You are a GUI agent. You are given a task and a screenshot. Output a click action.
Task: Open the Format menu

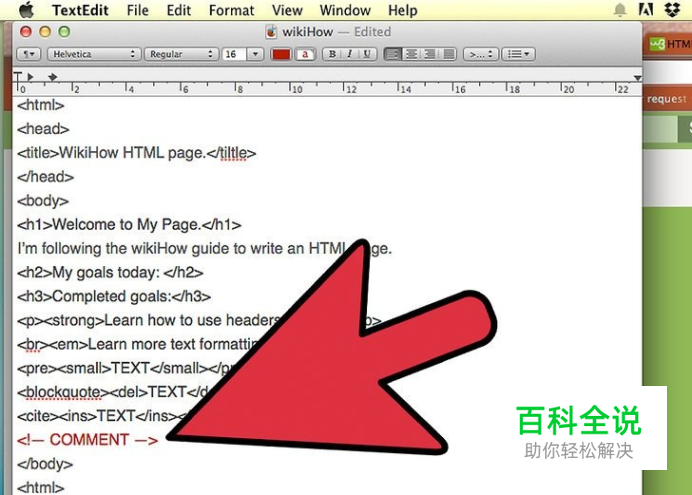click(231, 10)
